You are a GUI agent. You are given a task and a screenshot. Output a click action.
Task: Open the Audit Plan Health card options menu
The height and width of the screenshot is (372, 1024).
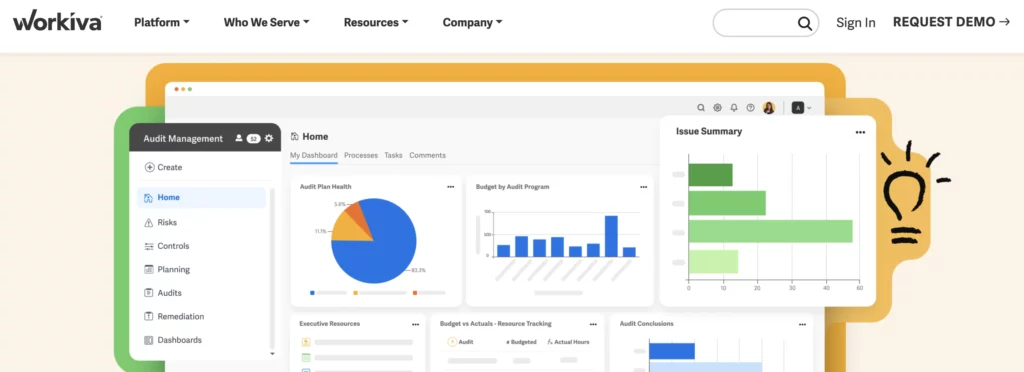pyautogui.click(x=451, y=187)
